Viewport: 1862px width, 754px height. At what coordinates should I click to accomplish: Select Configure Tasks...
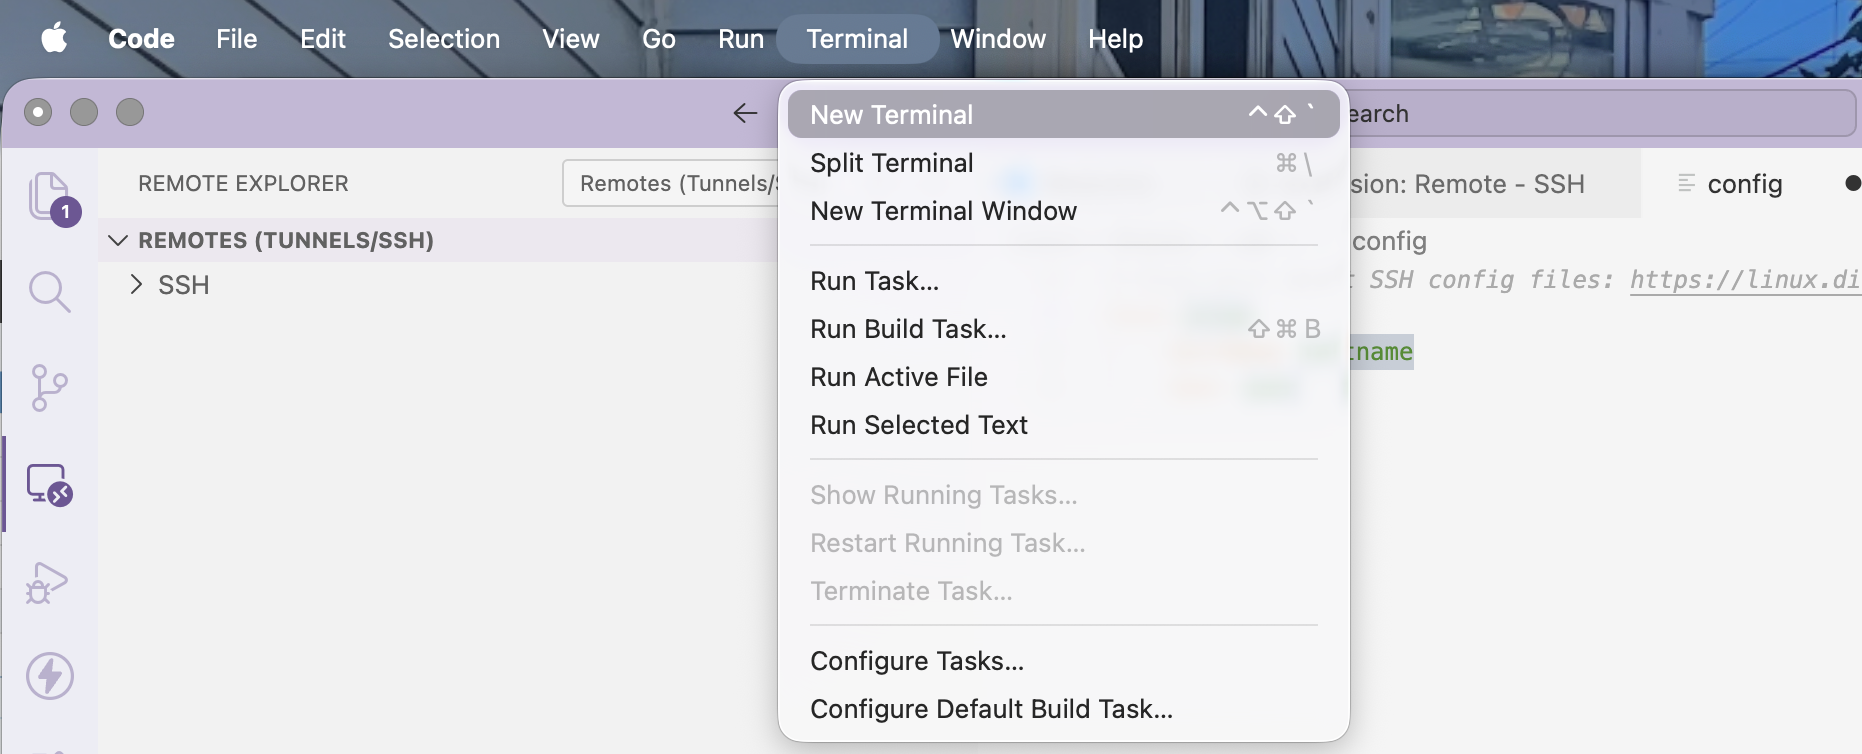pos(1064,661)
